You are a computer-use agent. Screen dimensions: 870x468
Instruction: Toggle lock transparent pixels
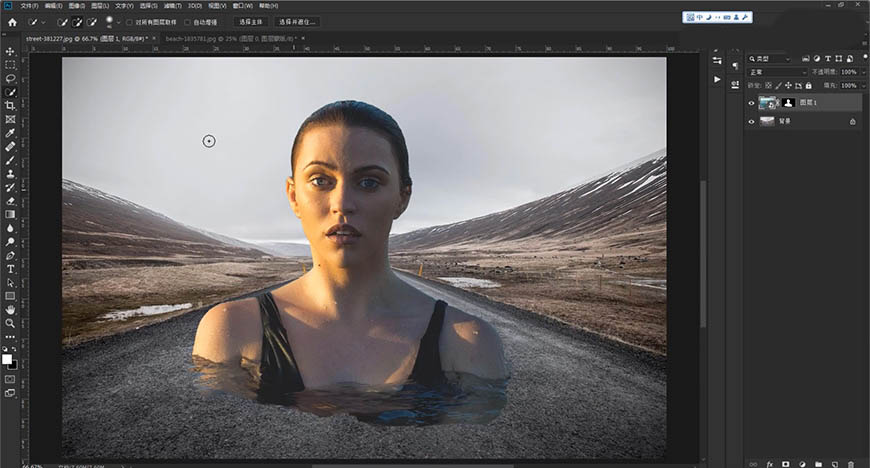coord(768,85)
